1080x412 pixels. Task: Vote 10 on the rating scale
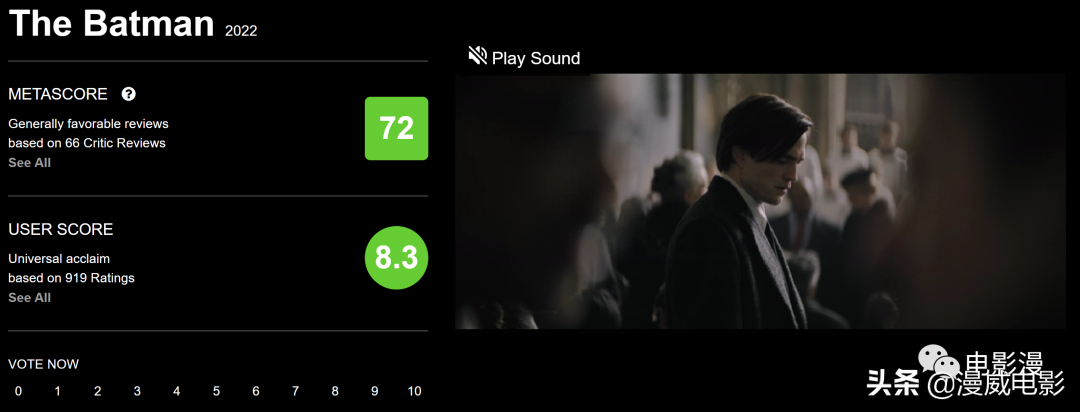[414, 391]
